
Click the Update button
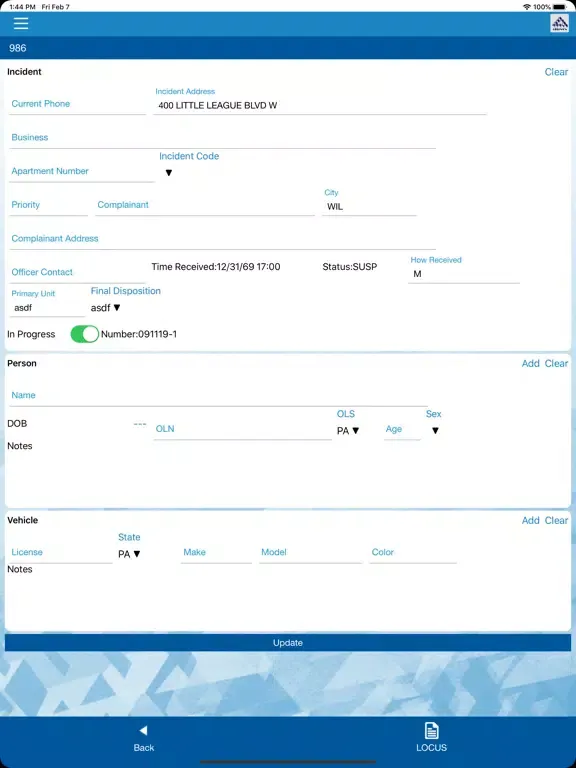click(288, 643)
